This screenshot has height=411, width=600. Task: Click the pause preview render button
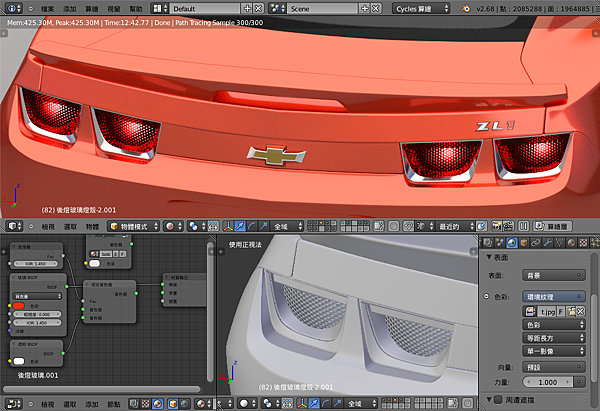tap(524, 227)
